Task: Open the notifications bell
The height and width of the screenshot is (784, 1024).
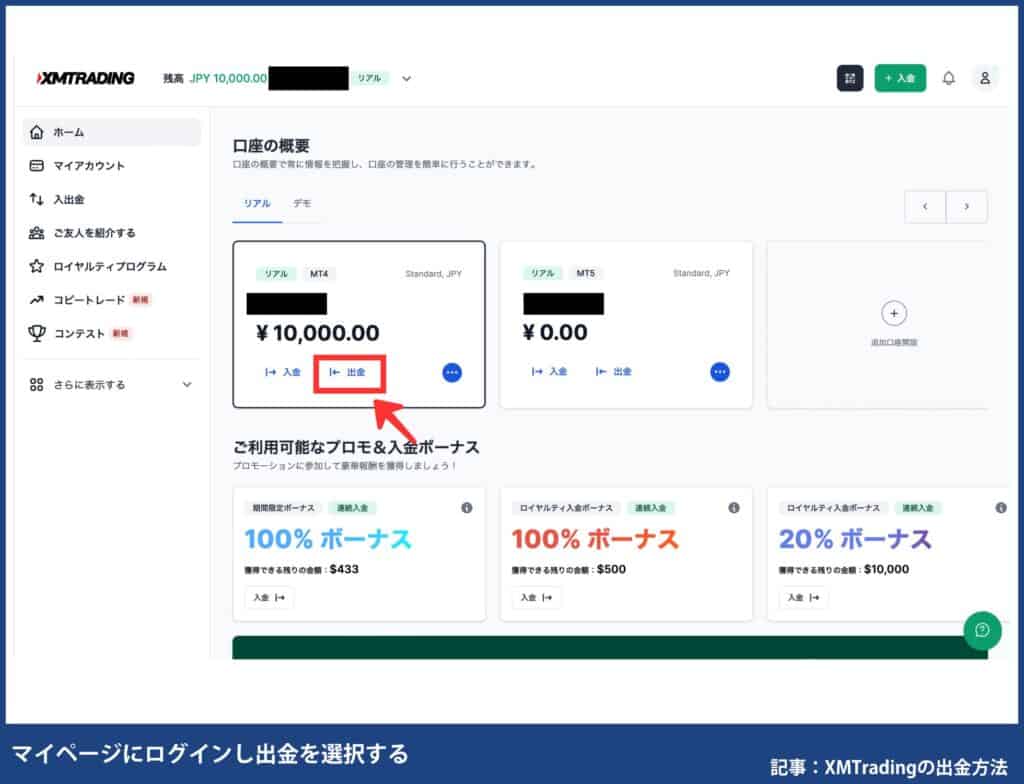Action: [x=948, y=78]
